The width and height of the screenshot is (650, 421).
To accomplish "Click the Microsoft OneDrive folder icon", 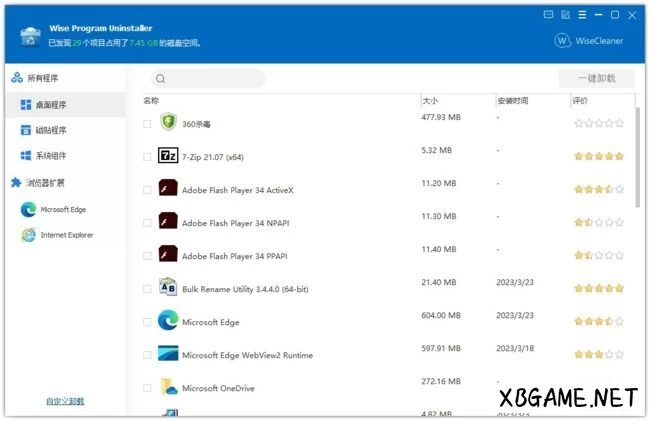I will tap(167, 387).
